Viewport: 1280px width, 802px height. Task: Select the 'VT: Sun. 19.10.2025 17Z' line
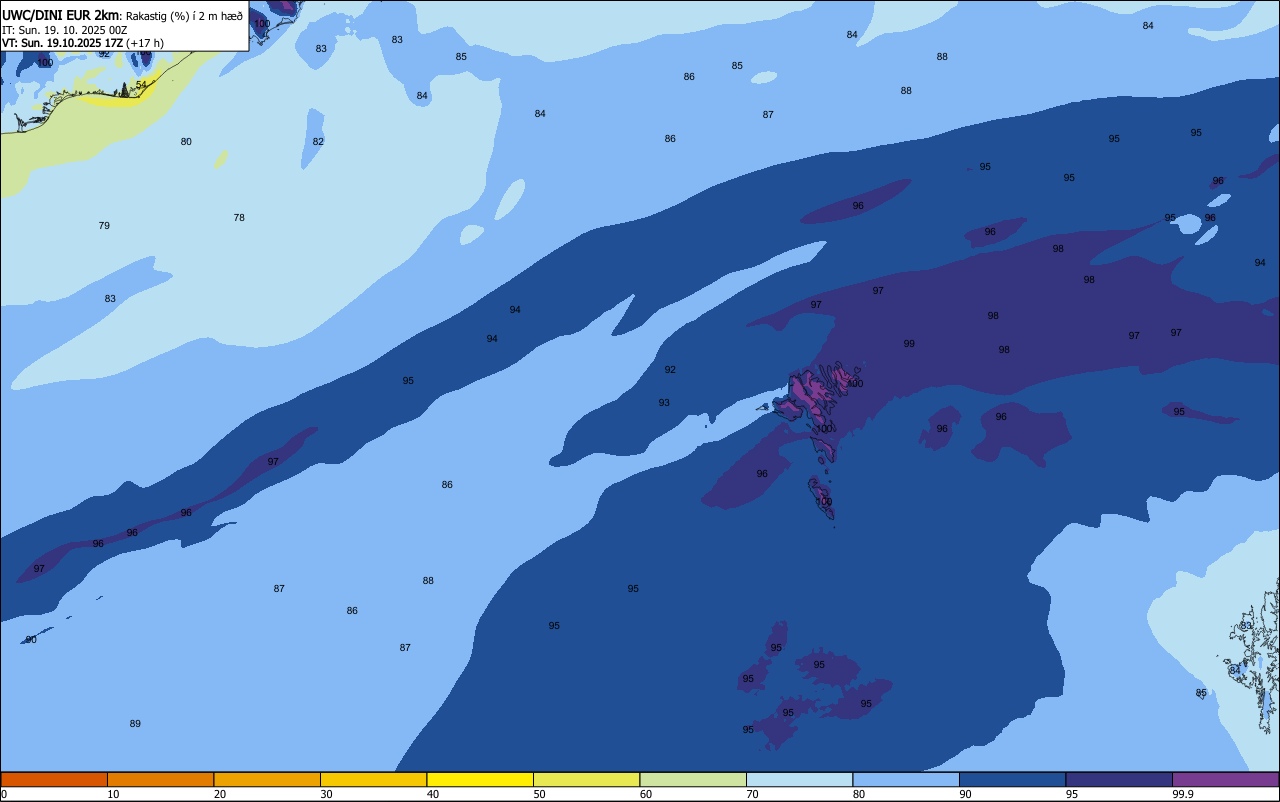[61, 43]
